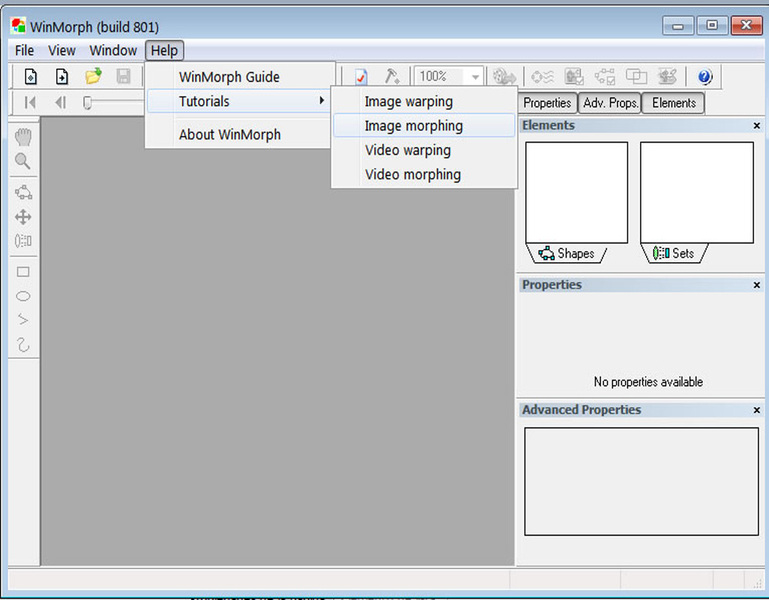Close the Help menu
The image size is (769, 600).
tap(164, 51)
